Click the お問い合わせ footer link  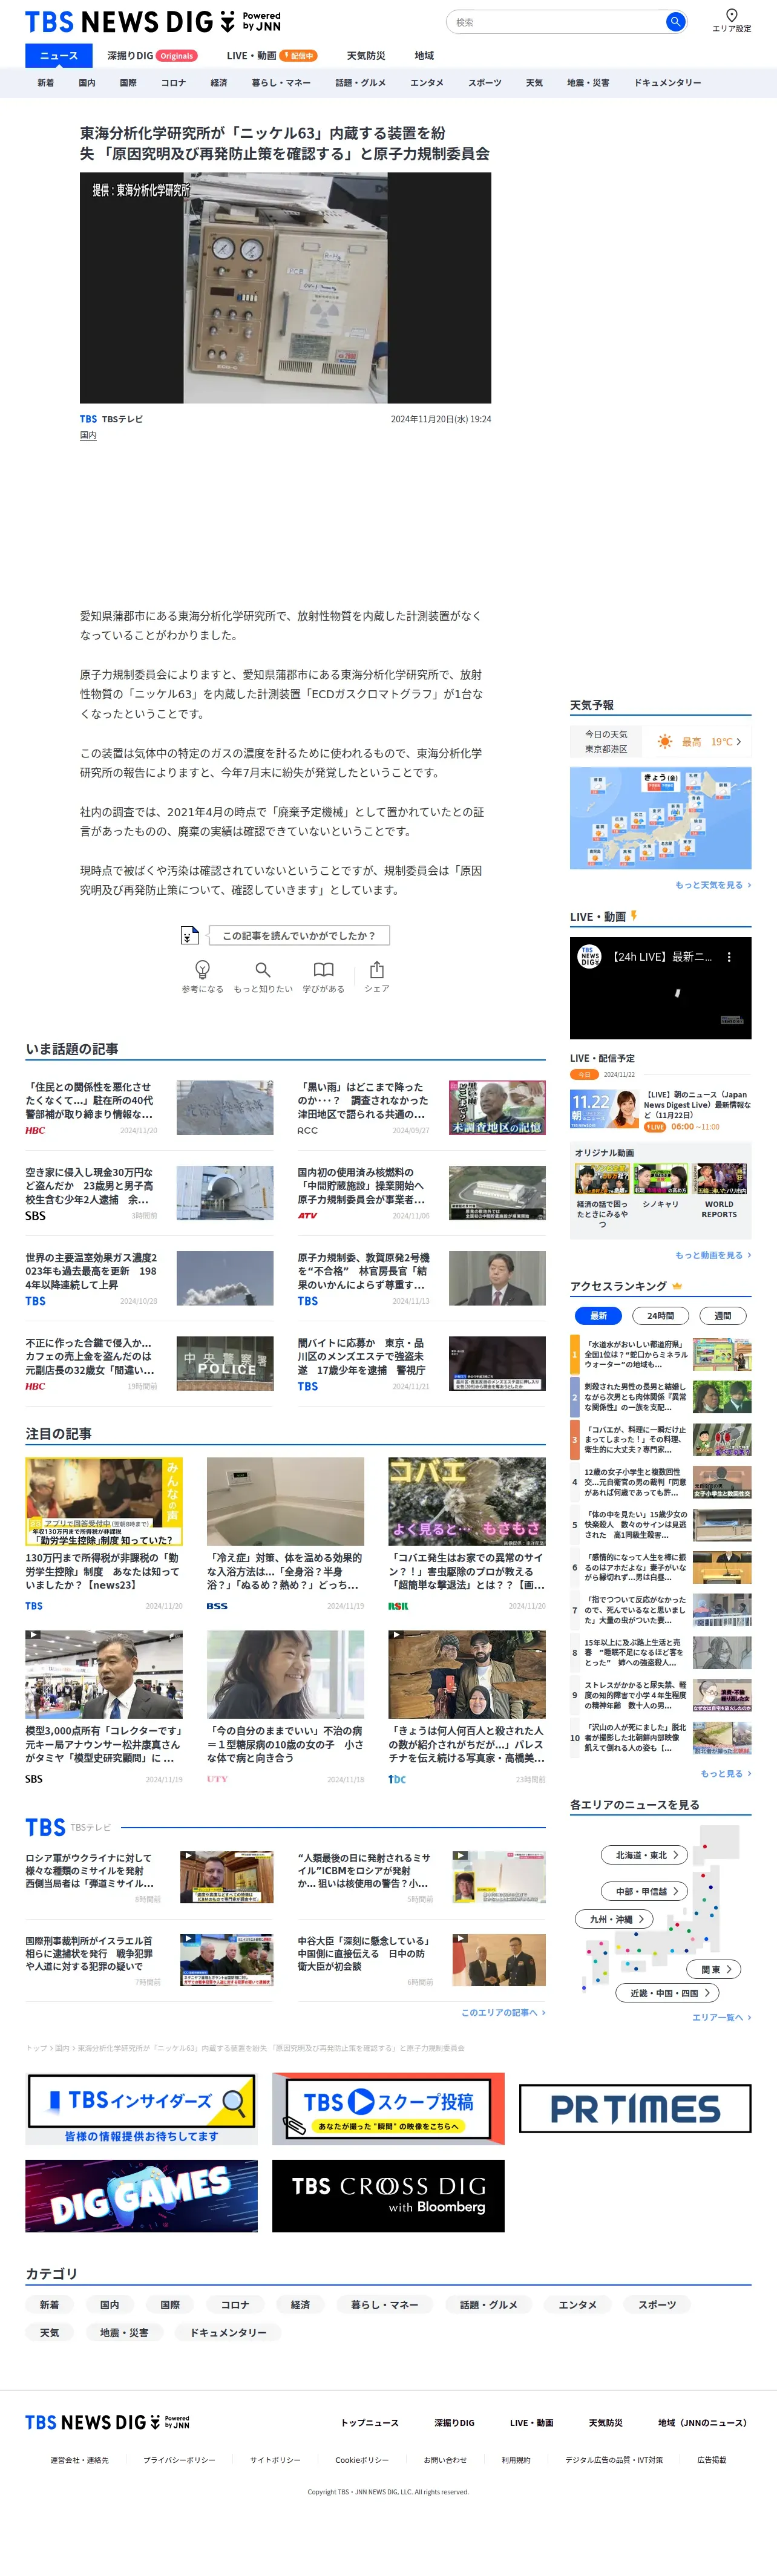[x=445, y=2459]
